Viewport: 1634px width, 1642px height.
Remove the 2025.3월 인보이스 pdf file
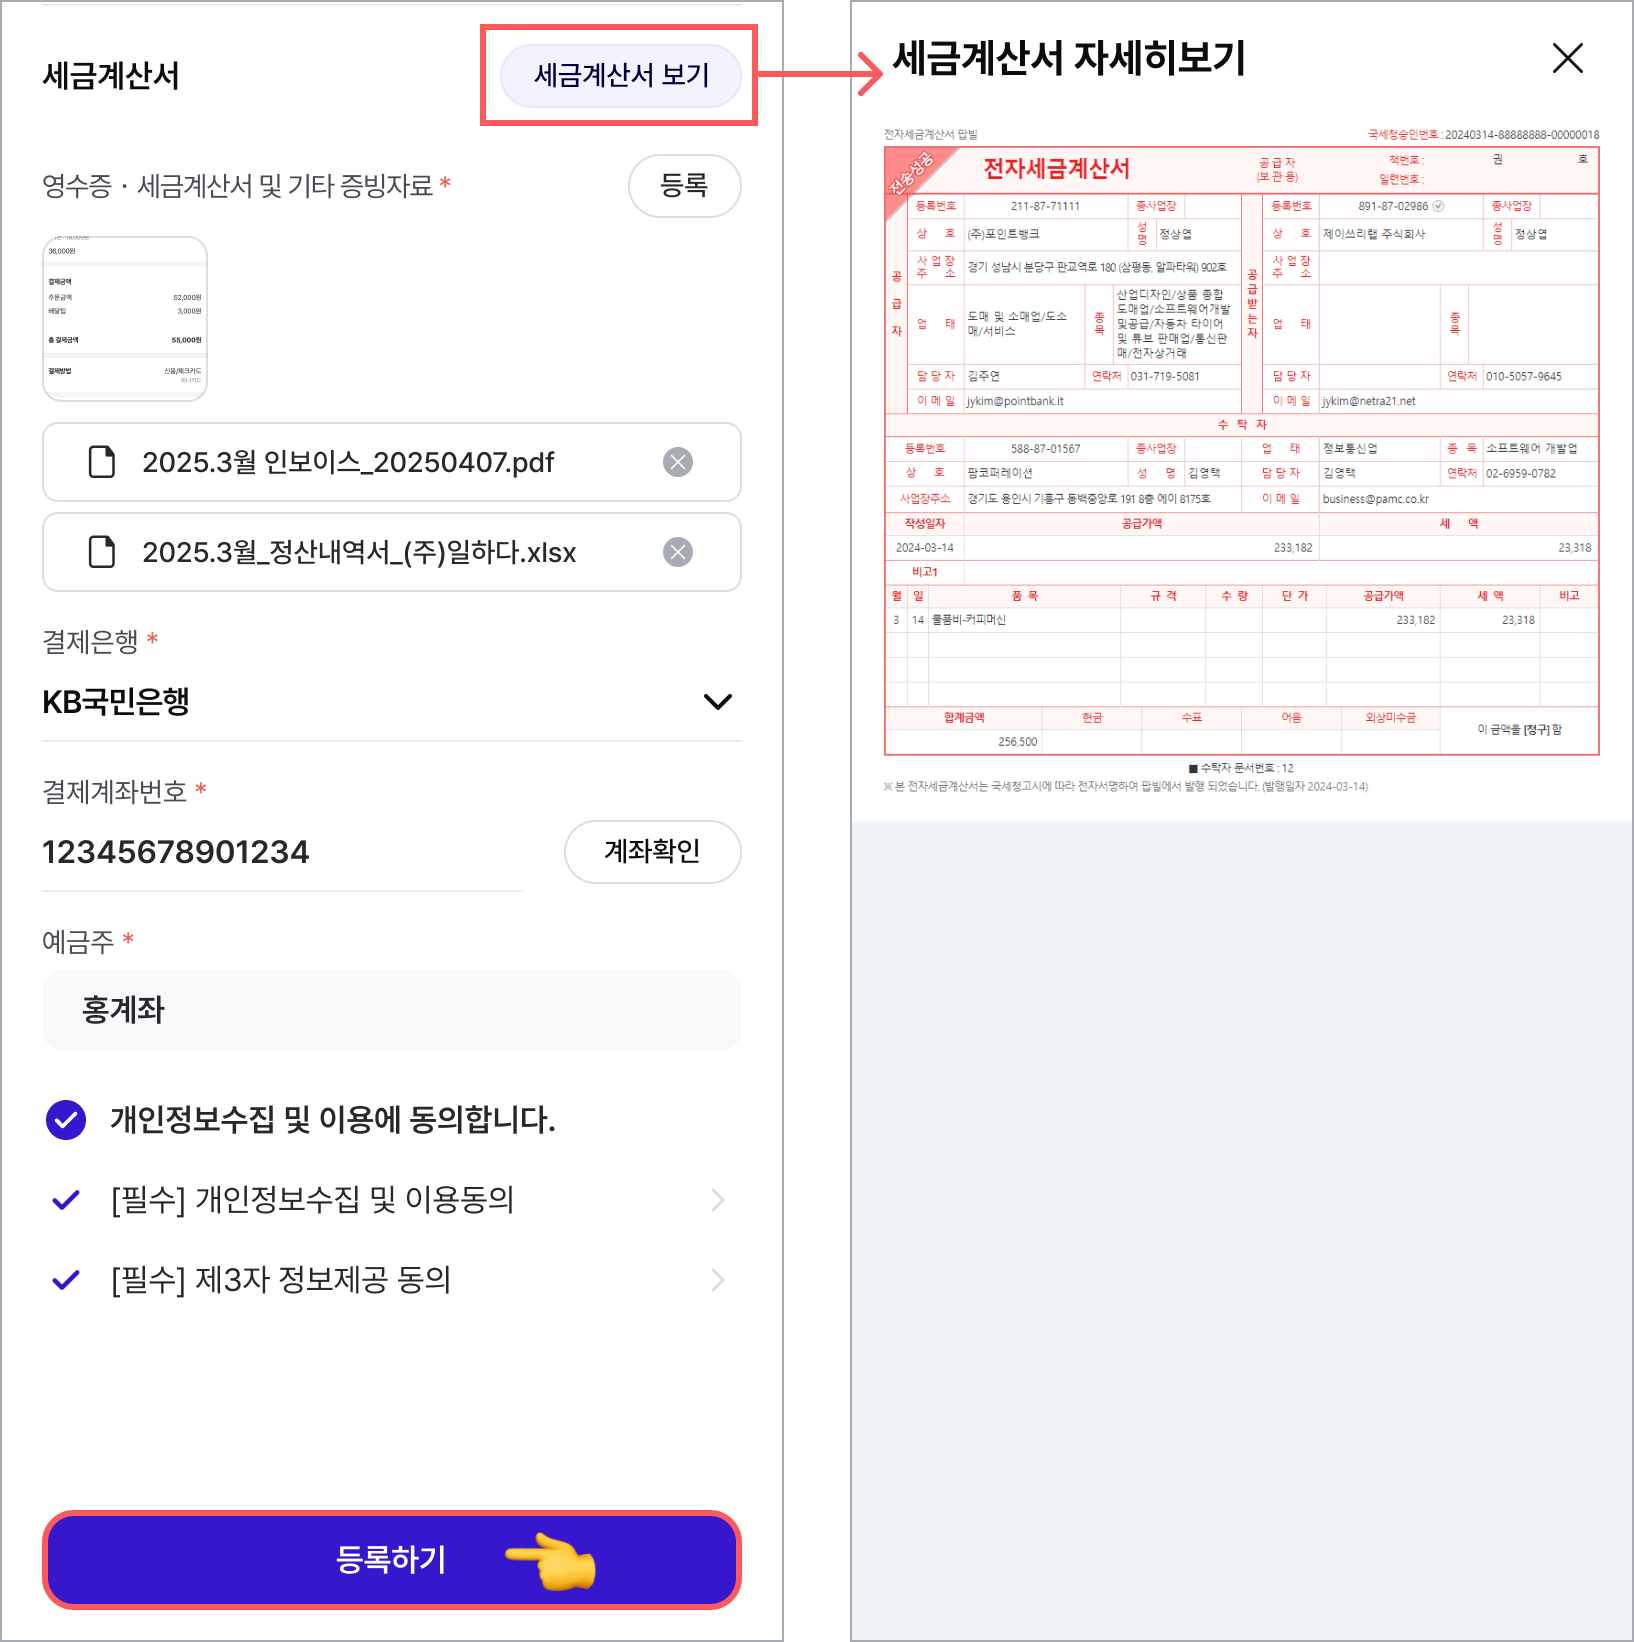678,462
